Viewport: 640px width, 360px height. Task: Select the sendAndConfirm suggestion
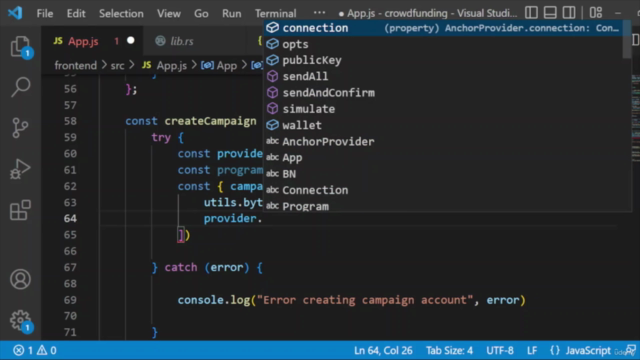443,93
